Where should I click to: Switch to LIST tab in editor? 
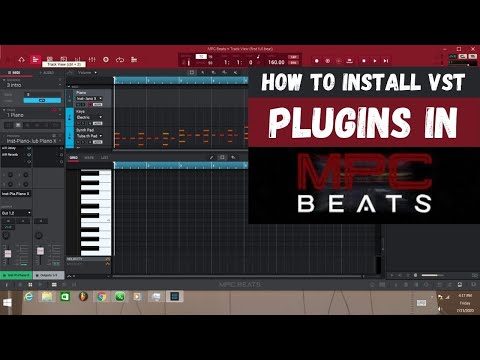(104, 158)
